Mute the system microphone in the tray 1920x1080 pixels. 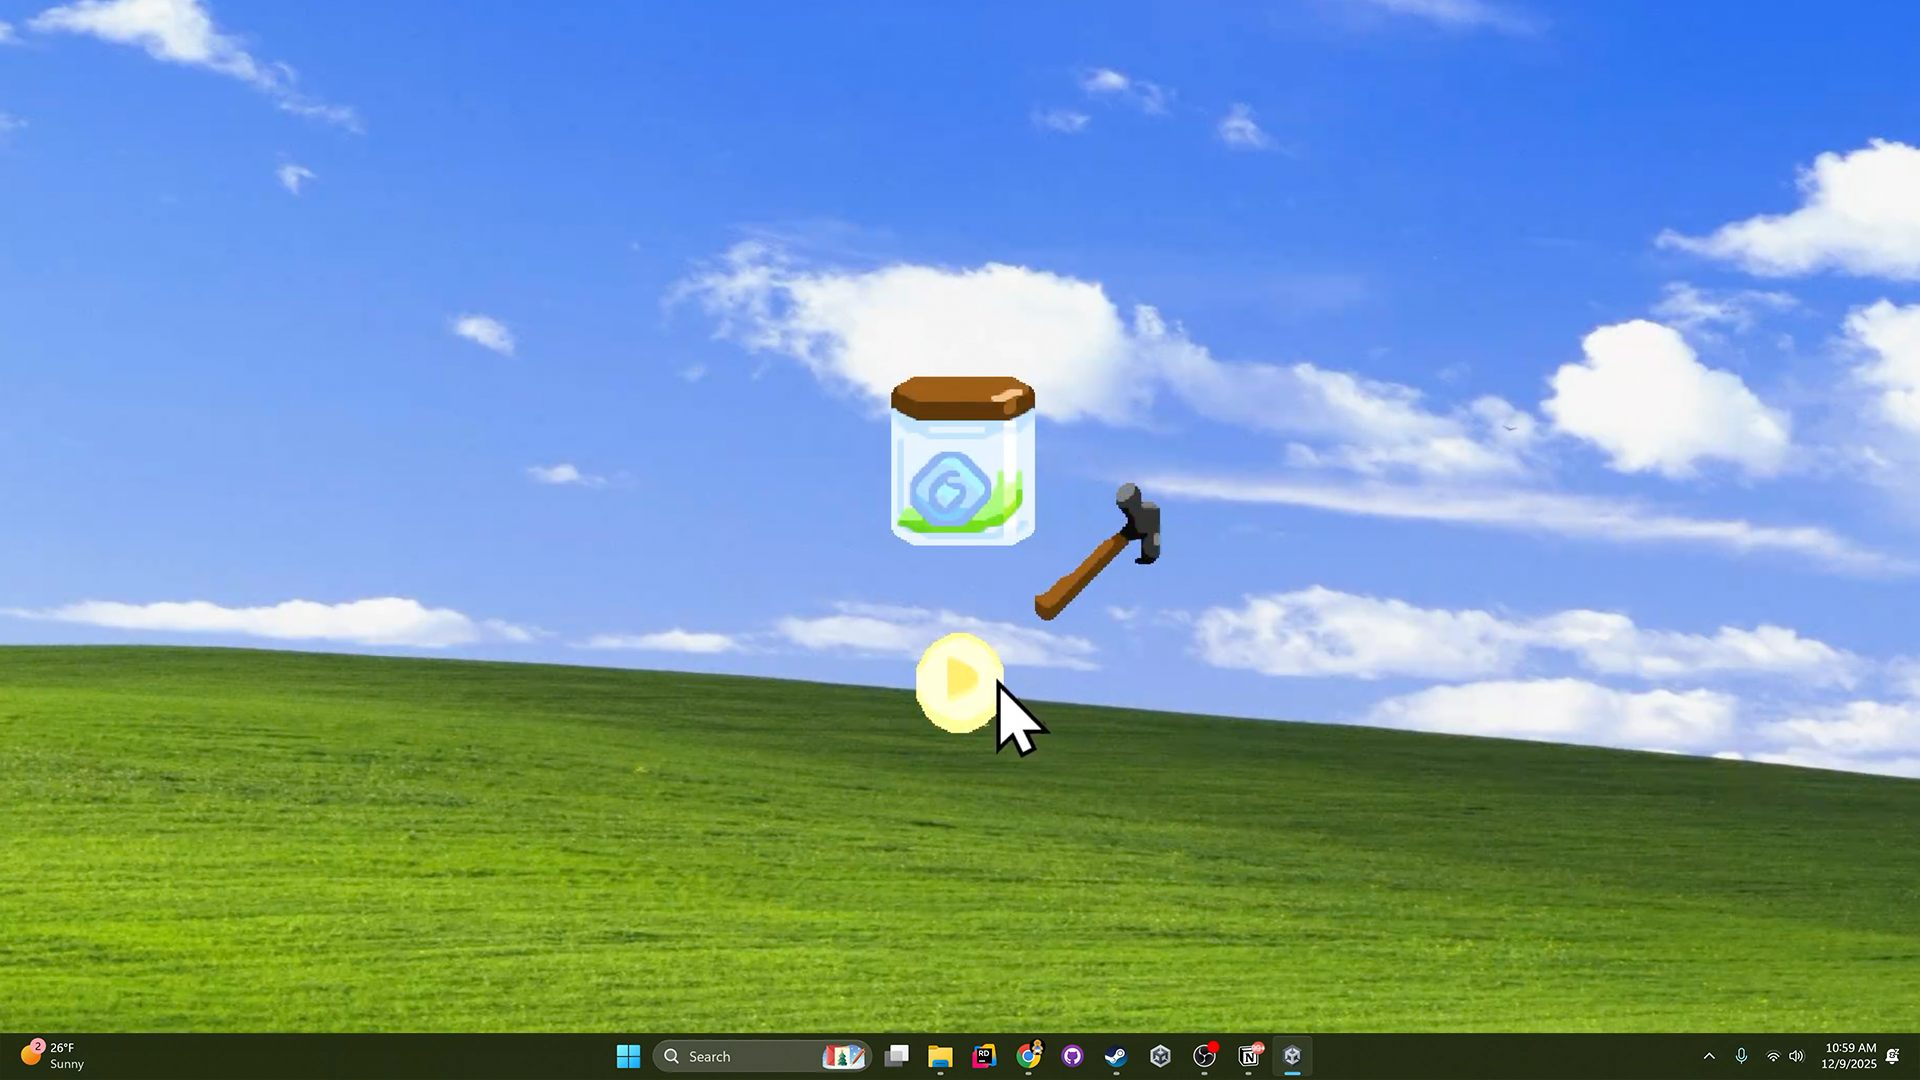point(1742,1057)
